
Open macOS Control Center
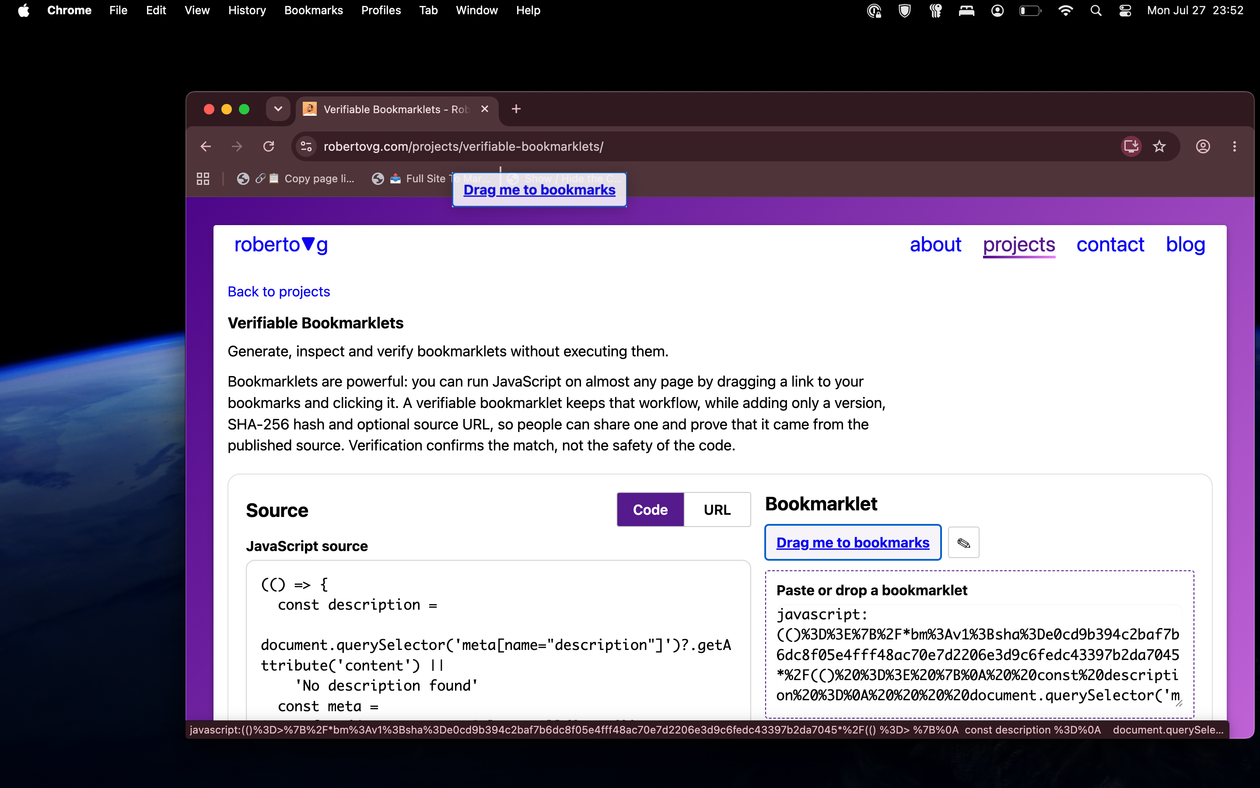(1125, 10)
